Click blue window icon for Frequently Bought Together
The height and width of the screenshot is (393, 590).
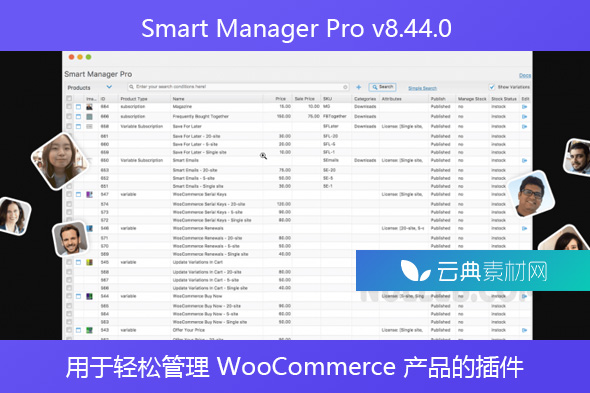click(78, 117)
